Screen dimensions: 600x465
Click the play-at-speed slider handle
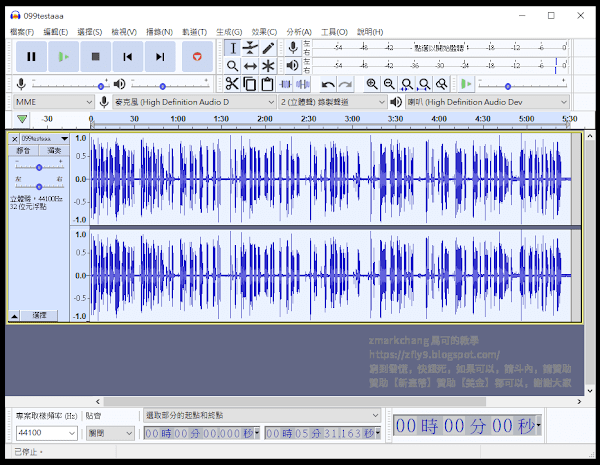(x=508, y=86)
